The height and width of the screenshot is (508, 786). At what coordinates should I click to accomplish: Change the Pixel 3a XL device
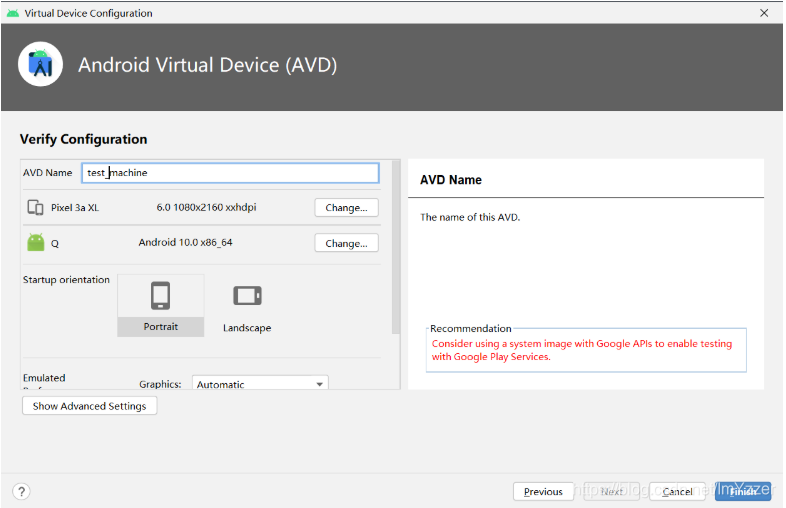tap(346, 208)
